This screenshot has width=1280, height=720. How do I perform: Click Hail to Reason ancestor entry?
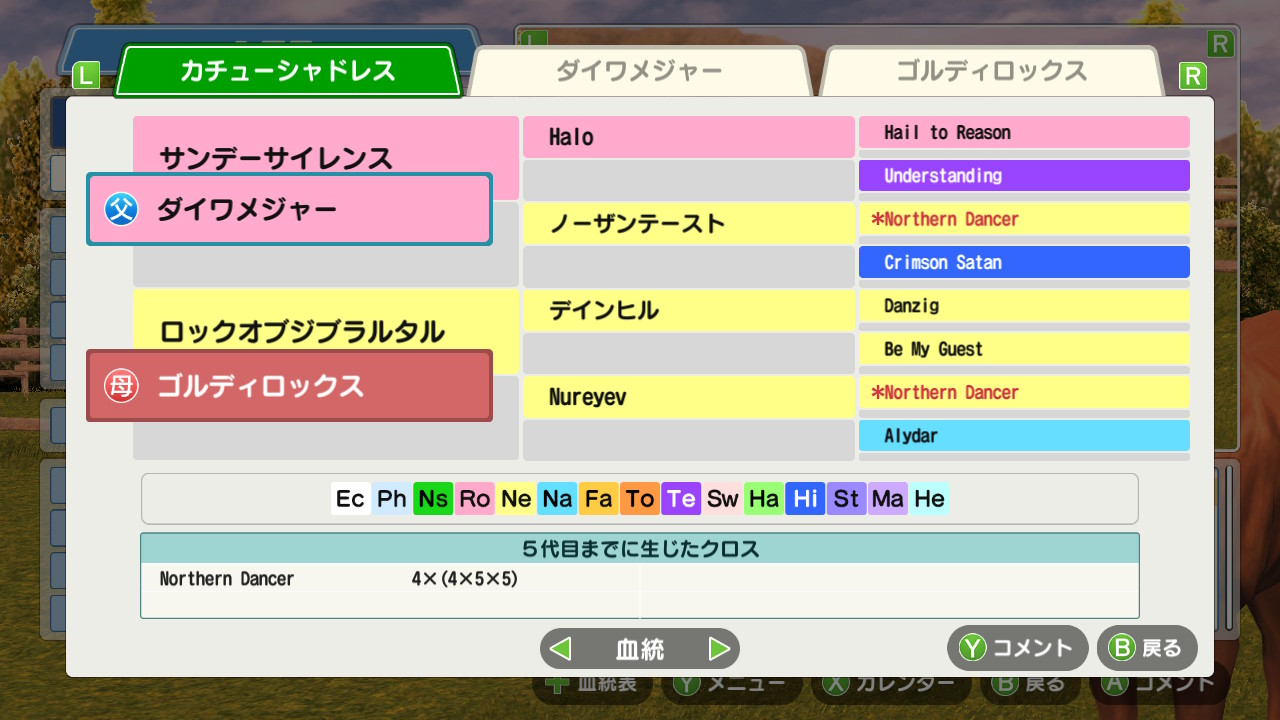1024,132
